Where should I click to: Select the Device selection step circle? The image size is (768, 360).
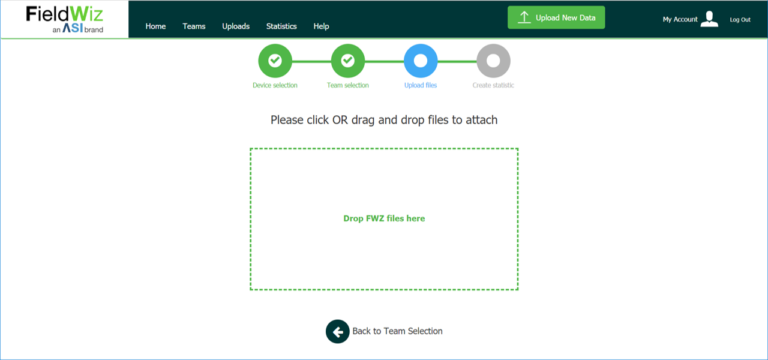point(275,61)
